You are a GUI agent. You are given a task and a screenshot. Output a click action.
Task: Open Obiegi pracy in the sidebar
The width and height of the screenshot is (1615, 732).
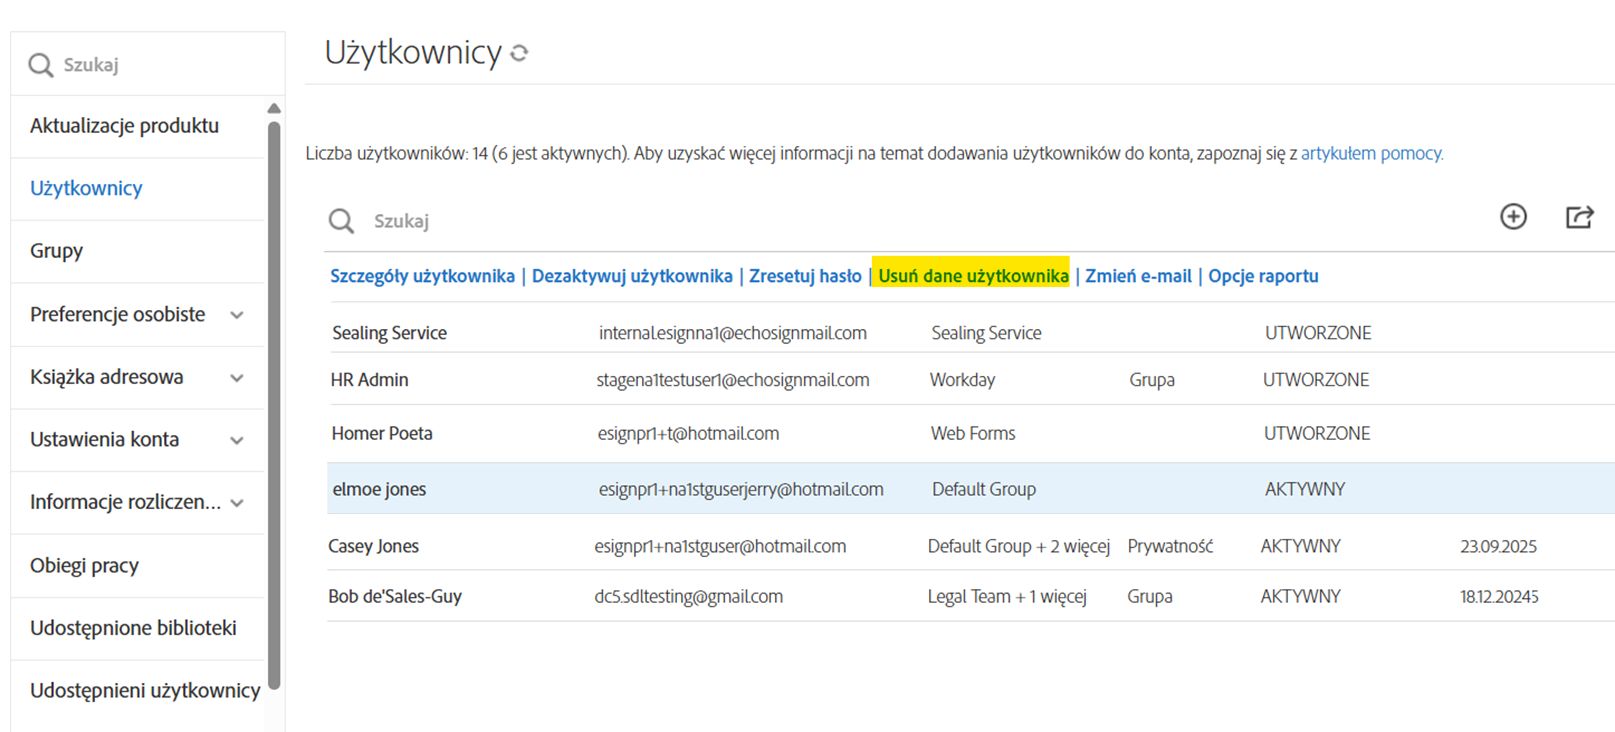pyautogui.click(x=84, y=566)
